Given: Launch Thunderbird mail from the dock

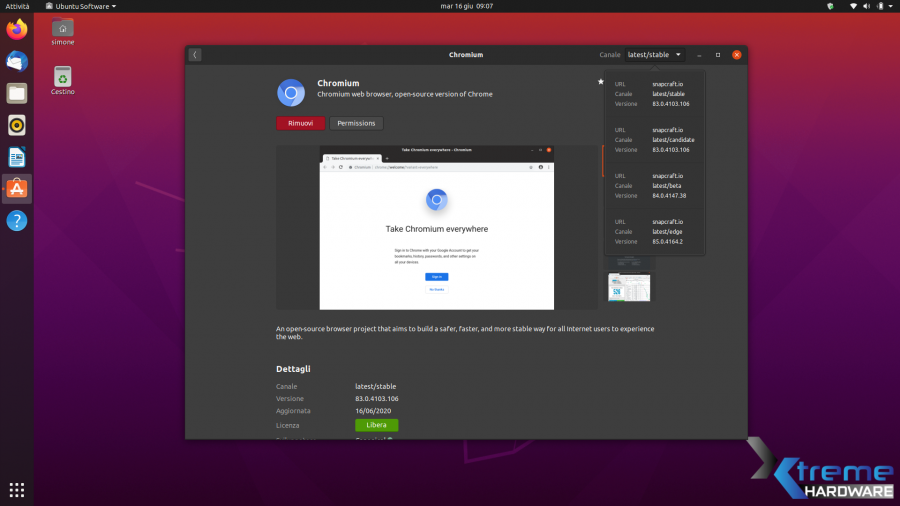Looking at the screenshot, I should [x=17, y=61].
